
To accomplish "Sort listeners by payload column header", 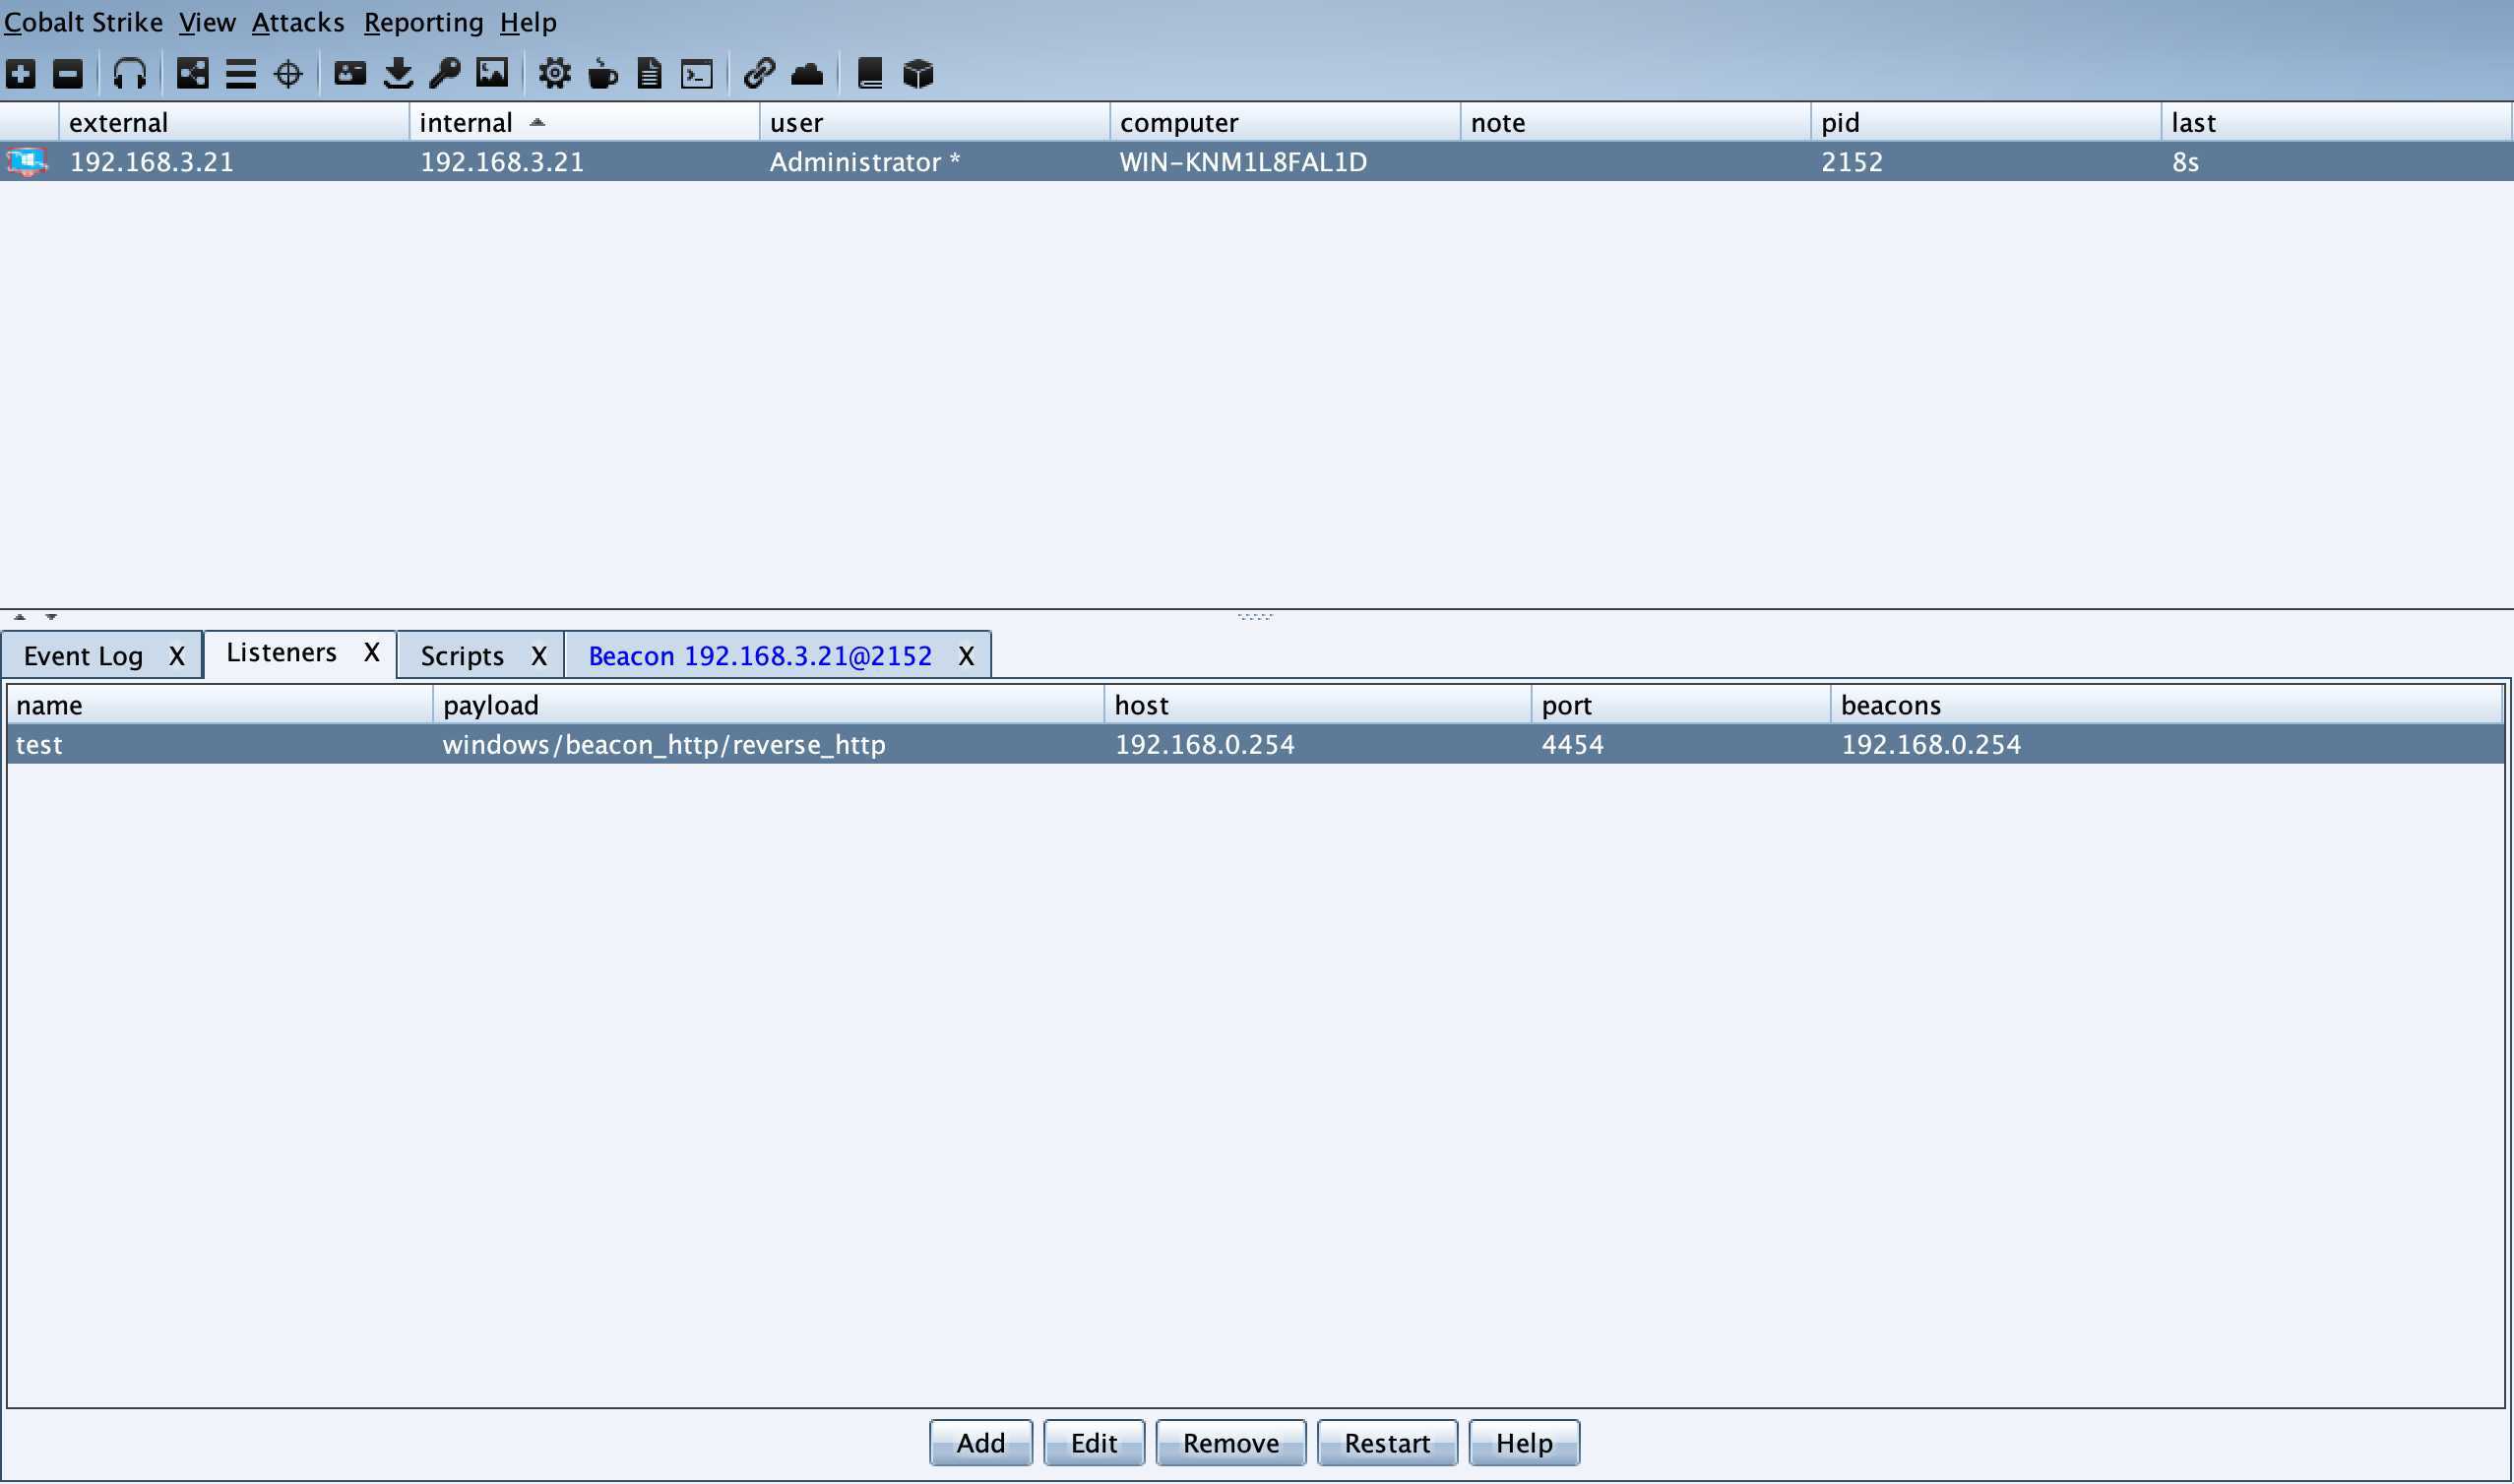I will [769, 706].
